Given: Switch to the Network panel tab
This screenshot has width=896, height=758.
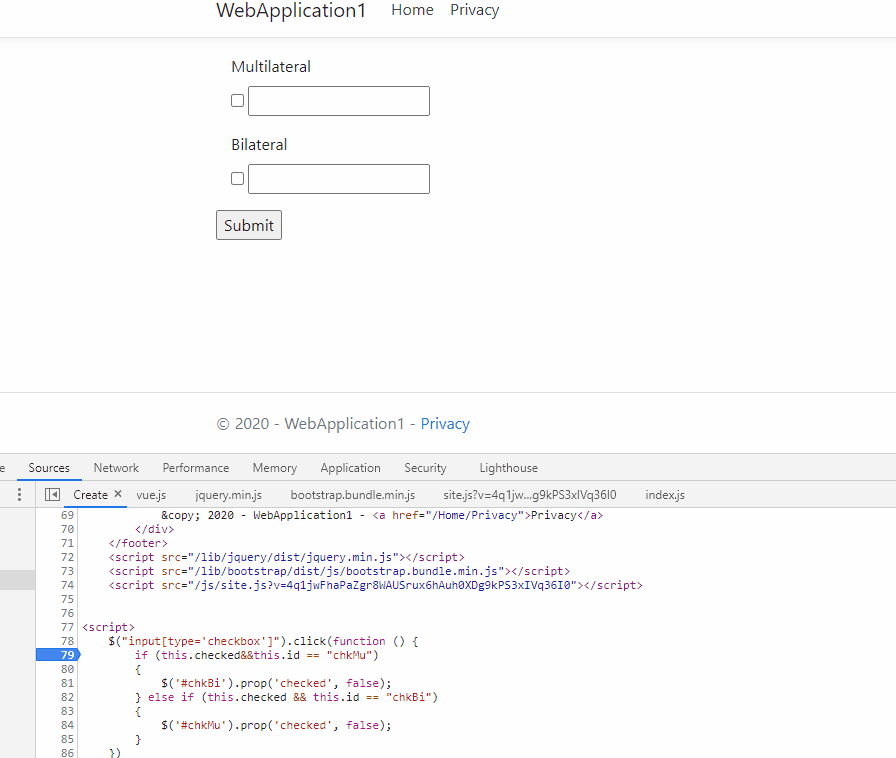Looking at the screenshot, I should (116, 468).
